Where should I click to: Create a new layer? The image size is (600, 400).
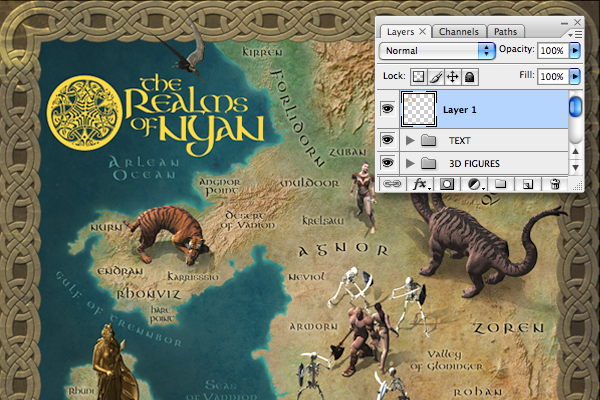coord(528,184)
